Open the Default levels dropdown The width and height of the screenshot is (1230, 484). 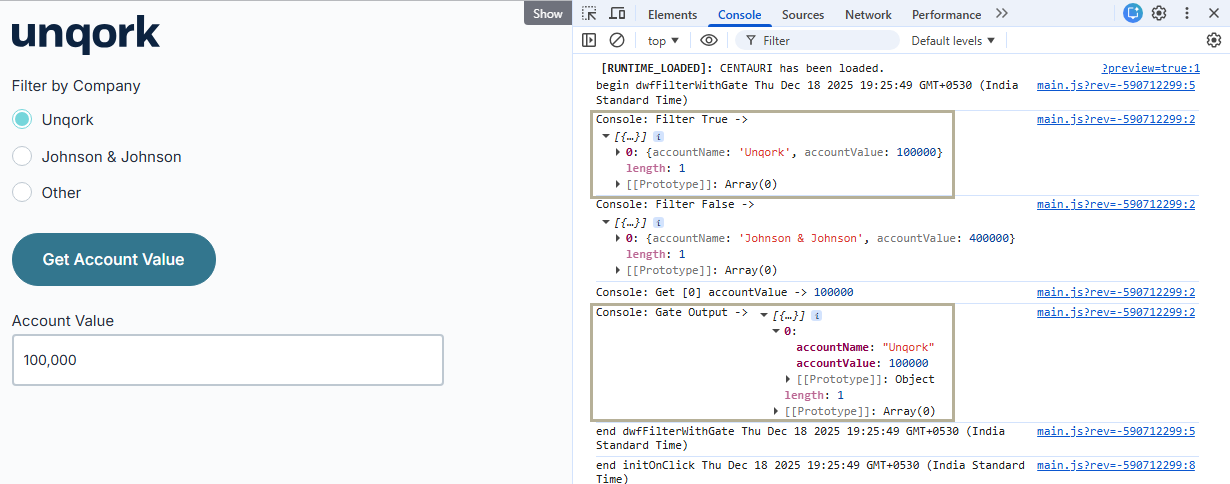click(953, 40)
